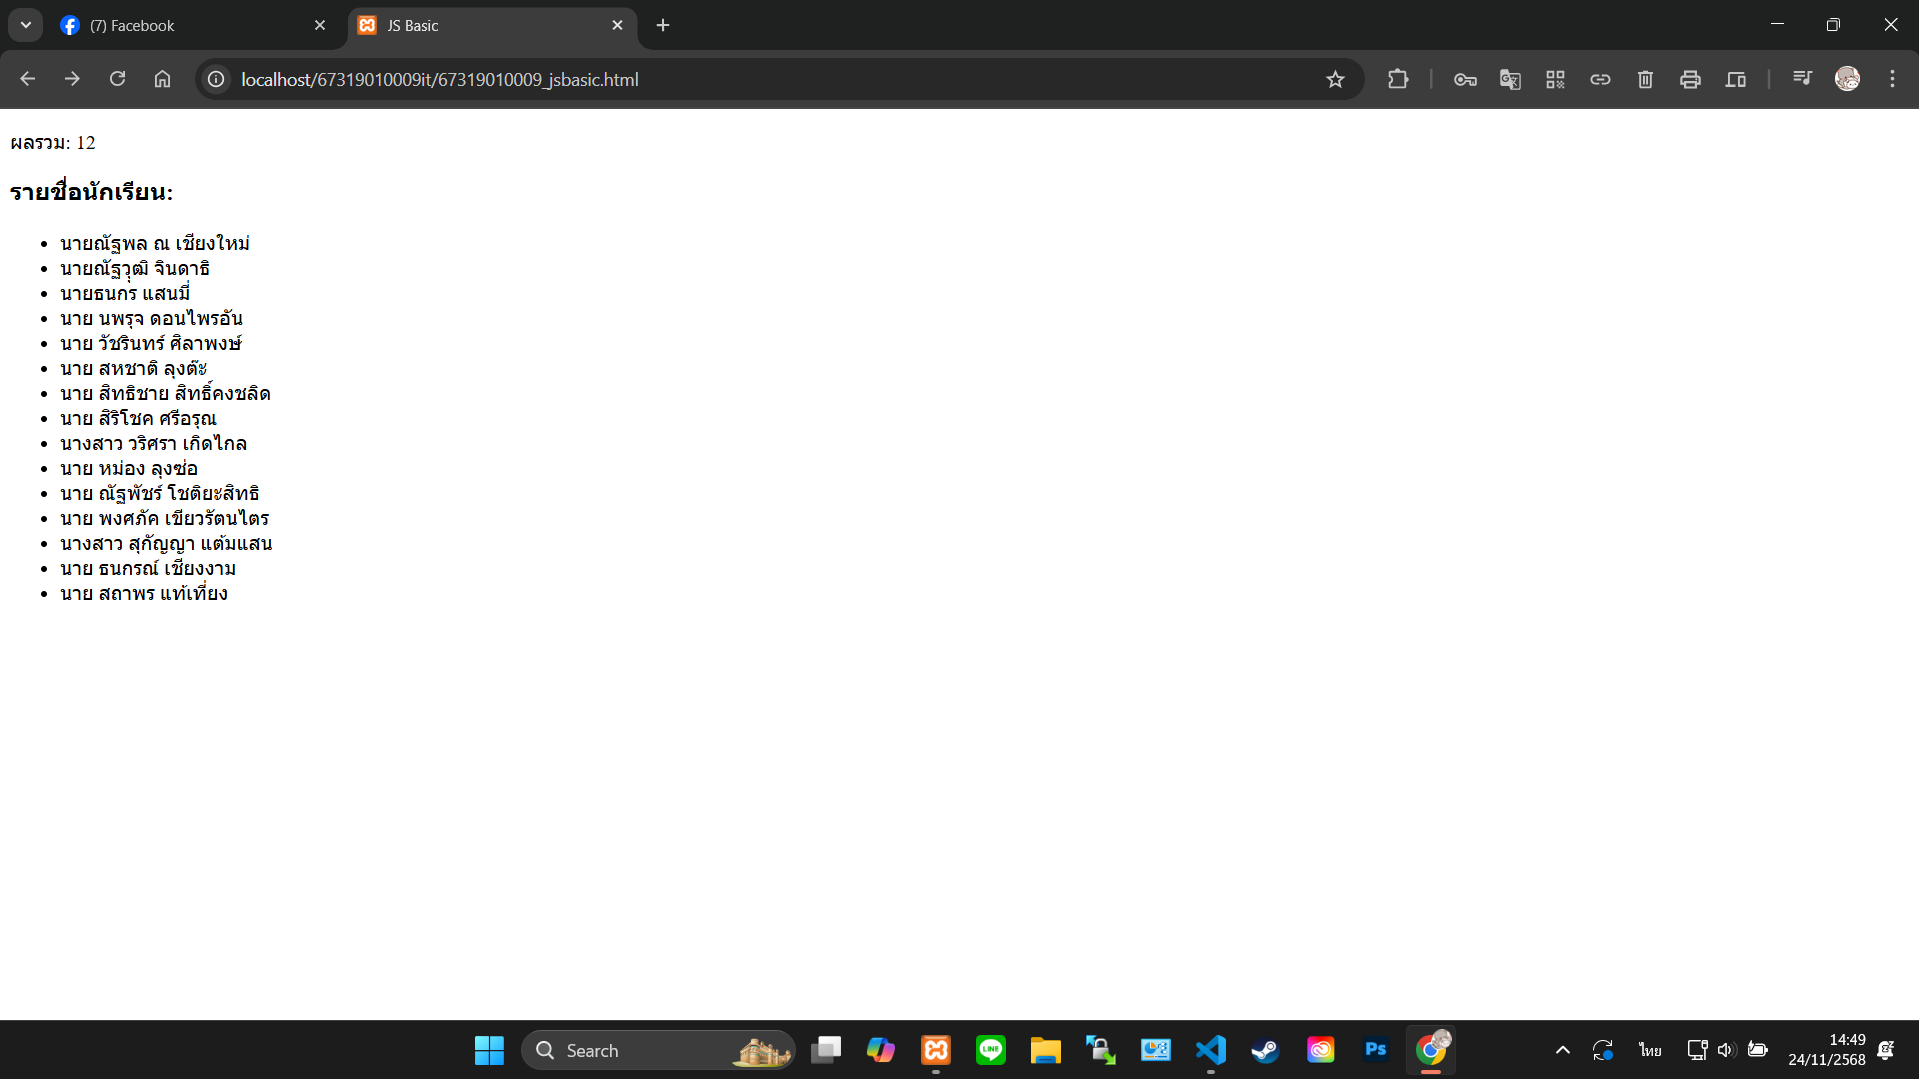
Task: Open the volume speaker control
Action: pos(1726,1050)
